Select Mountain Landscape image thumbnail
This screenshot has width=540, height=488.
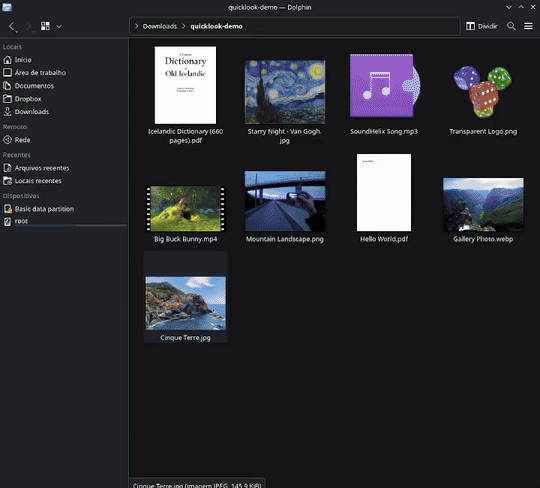pyautogui.click(x=285, y=201)
